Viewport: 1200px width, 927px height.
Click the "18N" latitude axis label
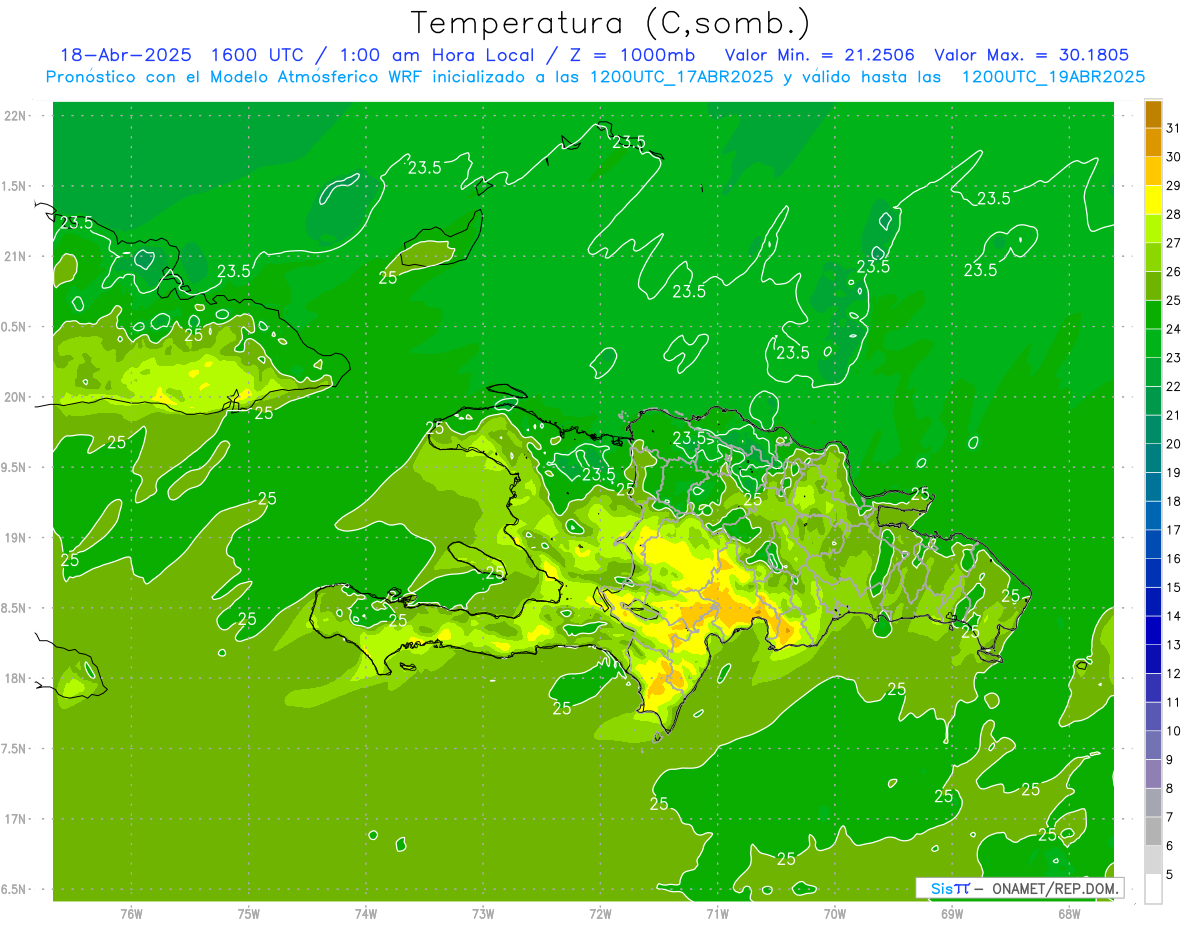pyautogui.click(x=17, y=679)
